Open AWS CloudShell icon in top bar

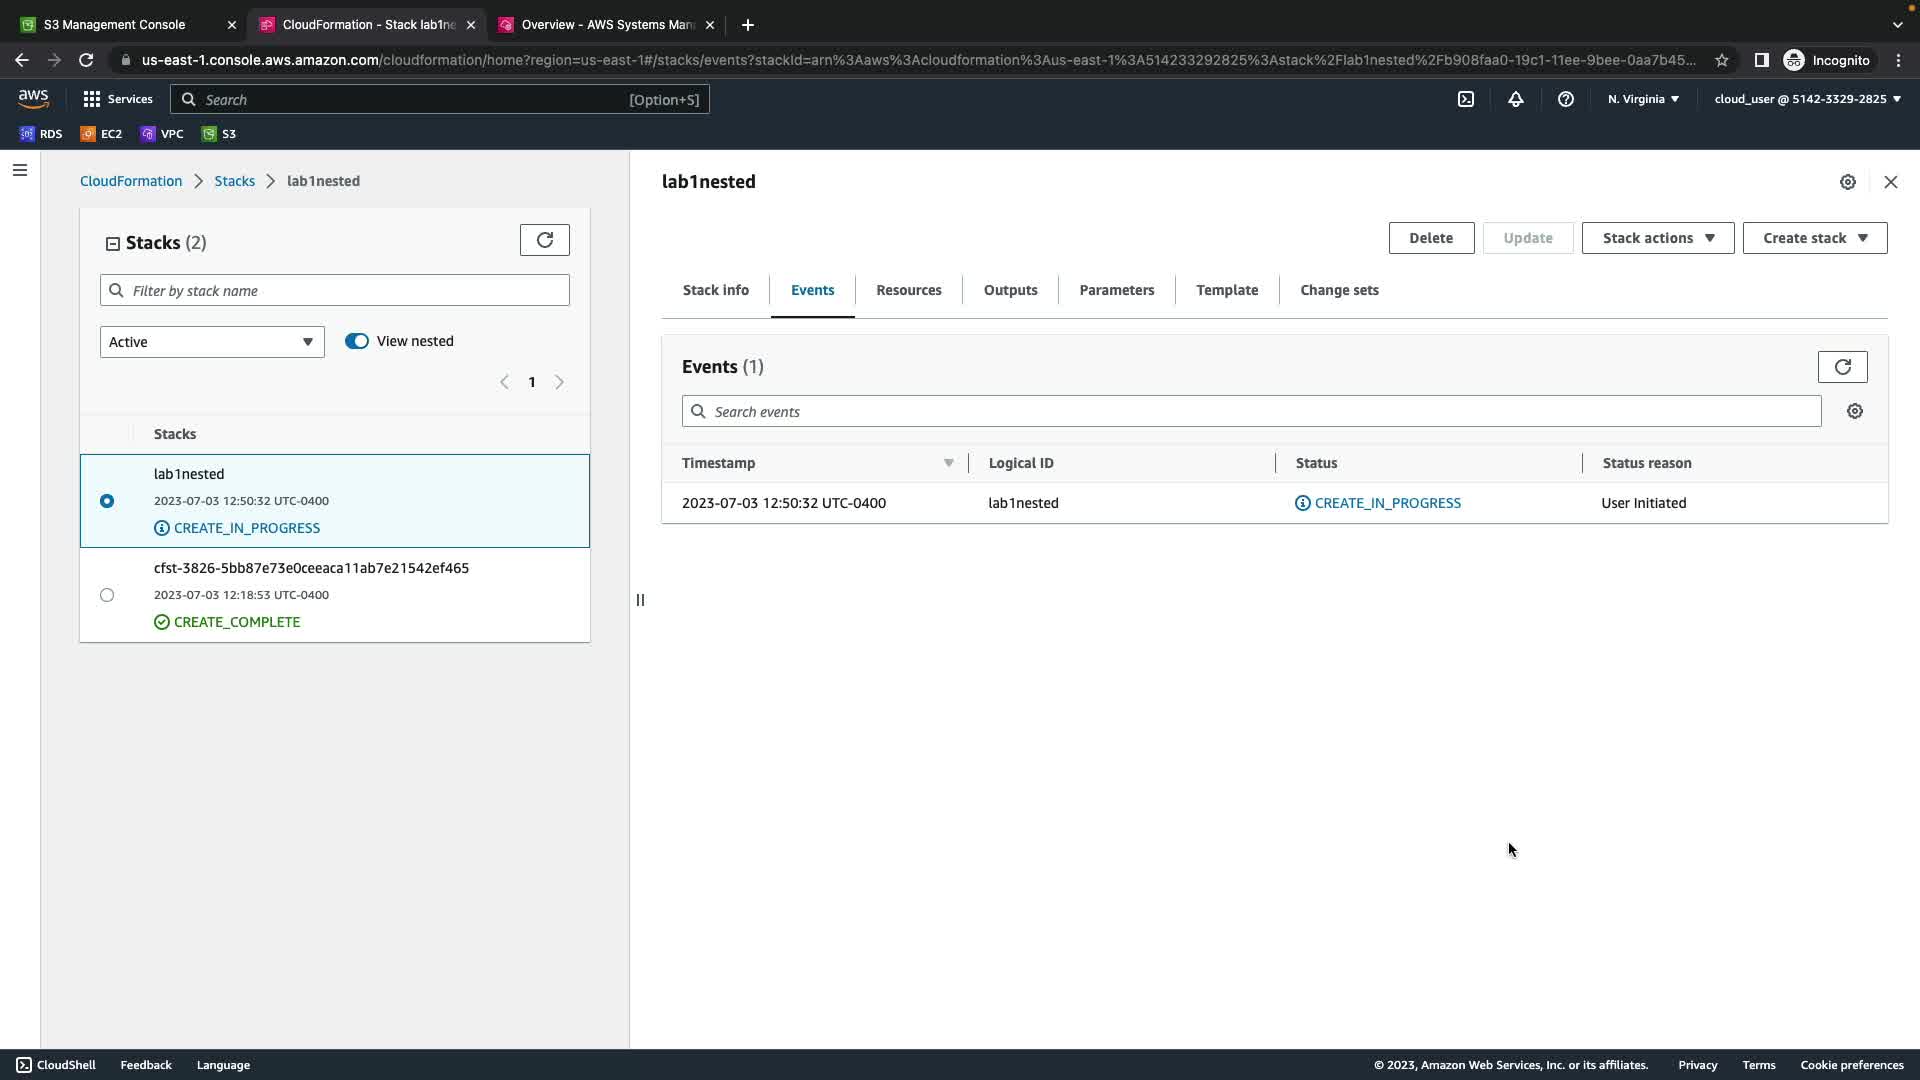coord(1465,99)
